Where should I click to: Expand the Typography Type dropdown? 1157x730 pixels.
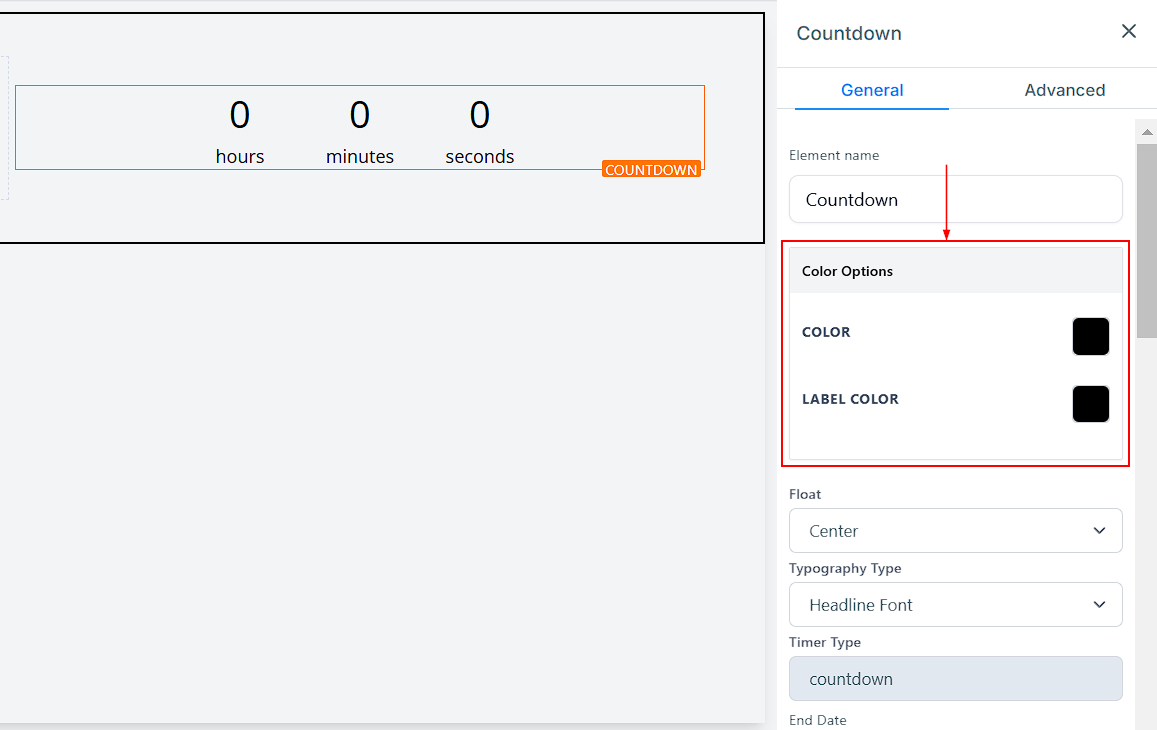click(955, 605)
